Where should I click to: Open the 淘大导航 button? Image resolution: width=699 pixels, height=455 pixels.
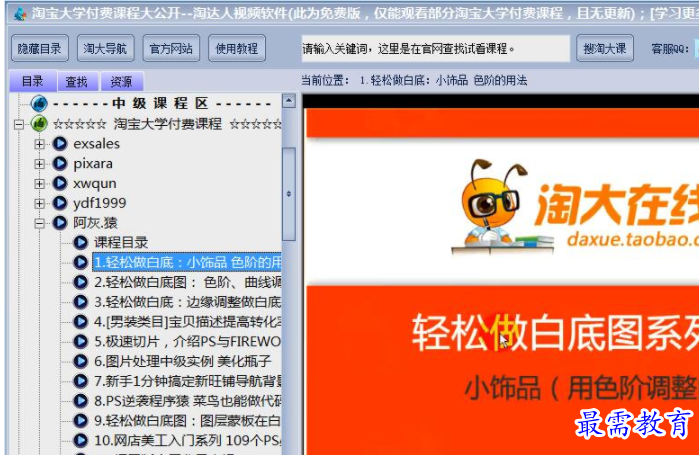[105, 48]
